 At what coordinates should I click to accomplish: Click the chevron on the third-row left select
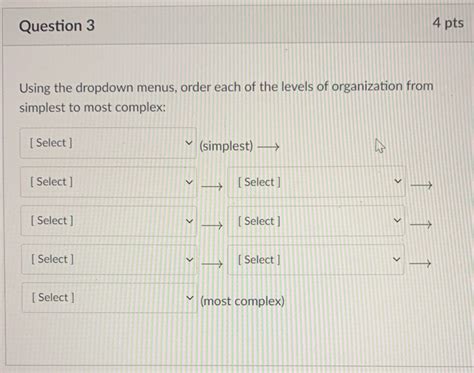pos(189,221)
